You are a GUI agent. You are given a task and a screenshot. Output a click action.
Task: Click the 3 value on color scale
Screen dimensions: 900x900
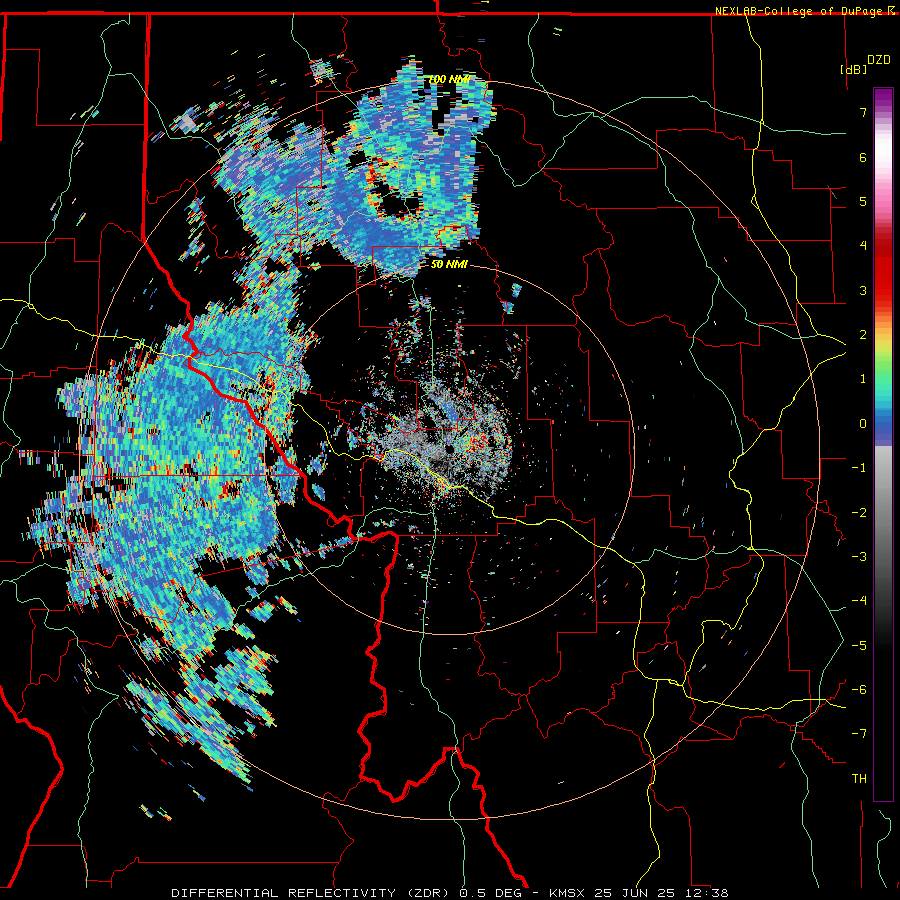coord(863,290)
